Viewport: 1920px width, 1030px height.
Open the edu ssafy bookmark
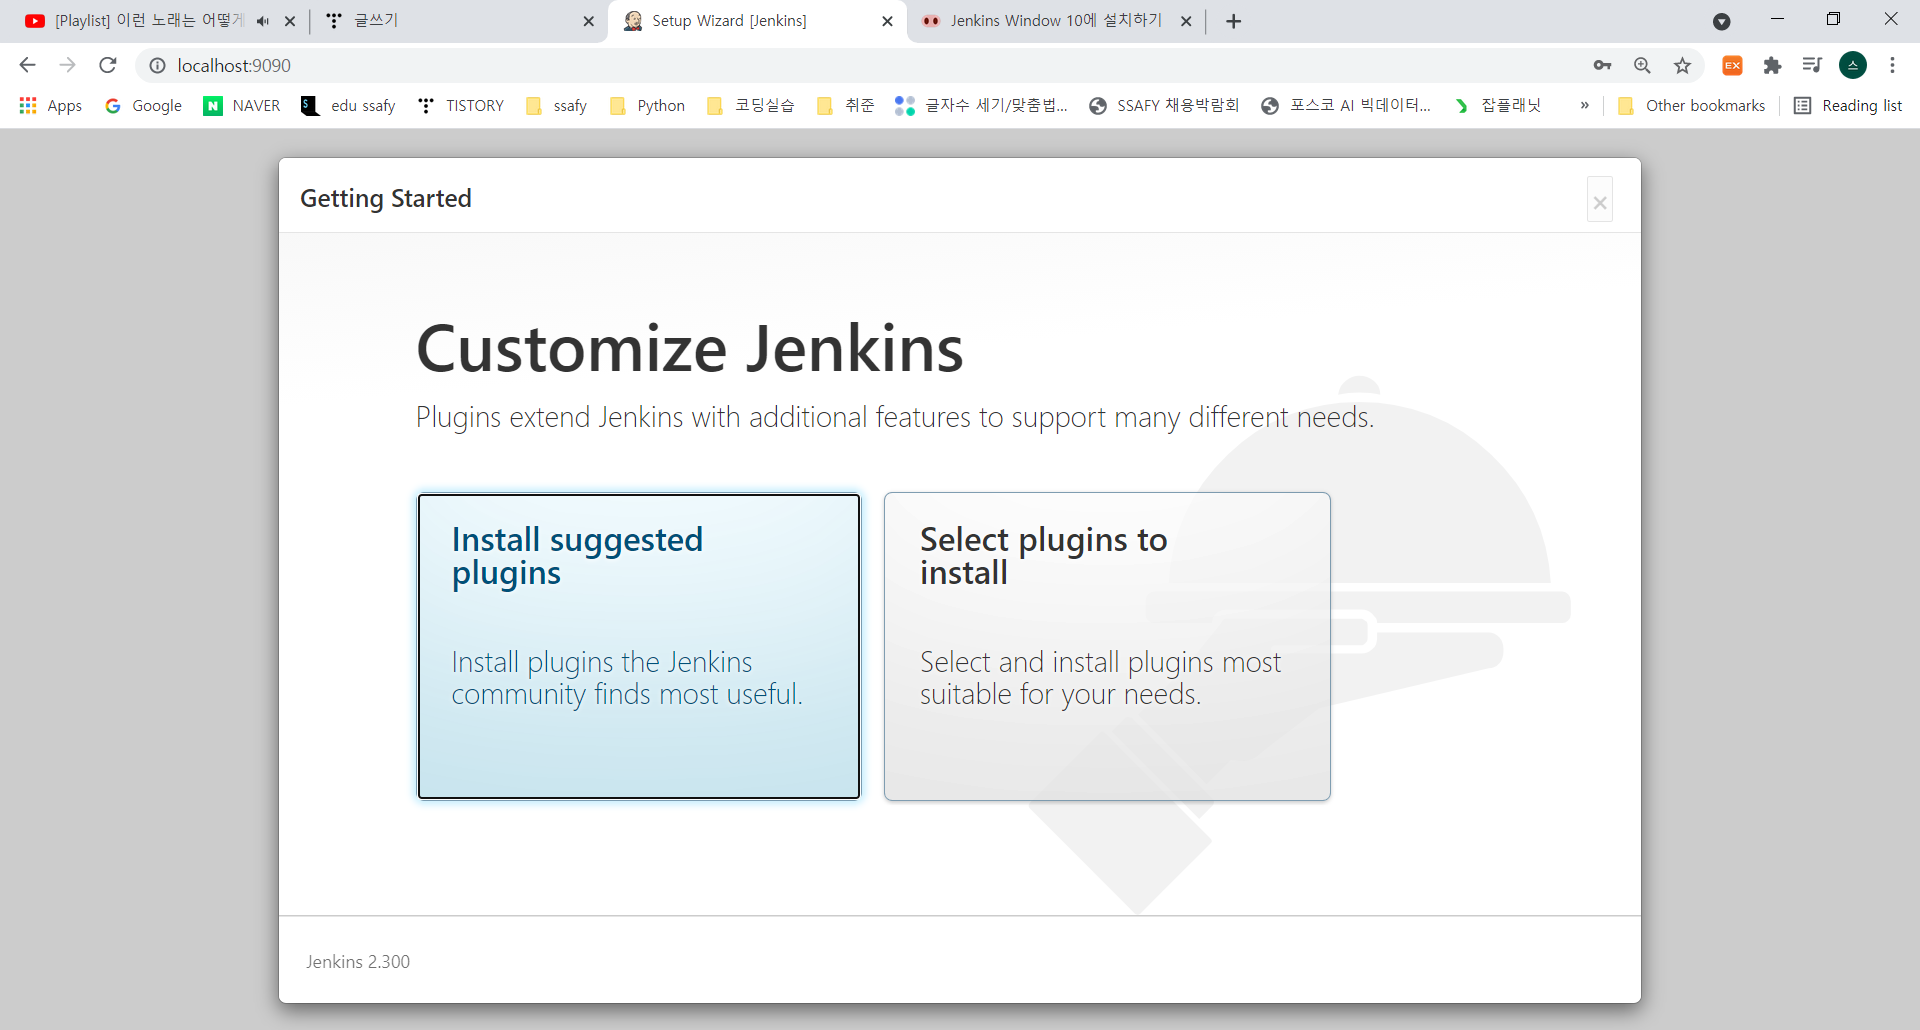click(348, 105)
